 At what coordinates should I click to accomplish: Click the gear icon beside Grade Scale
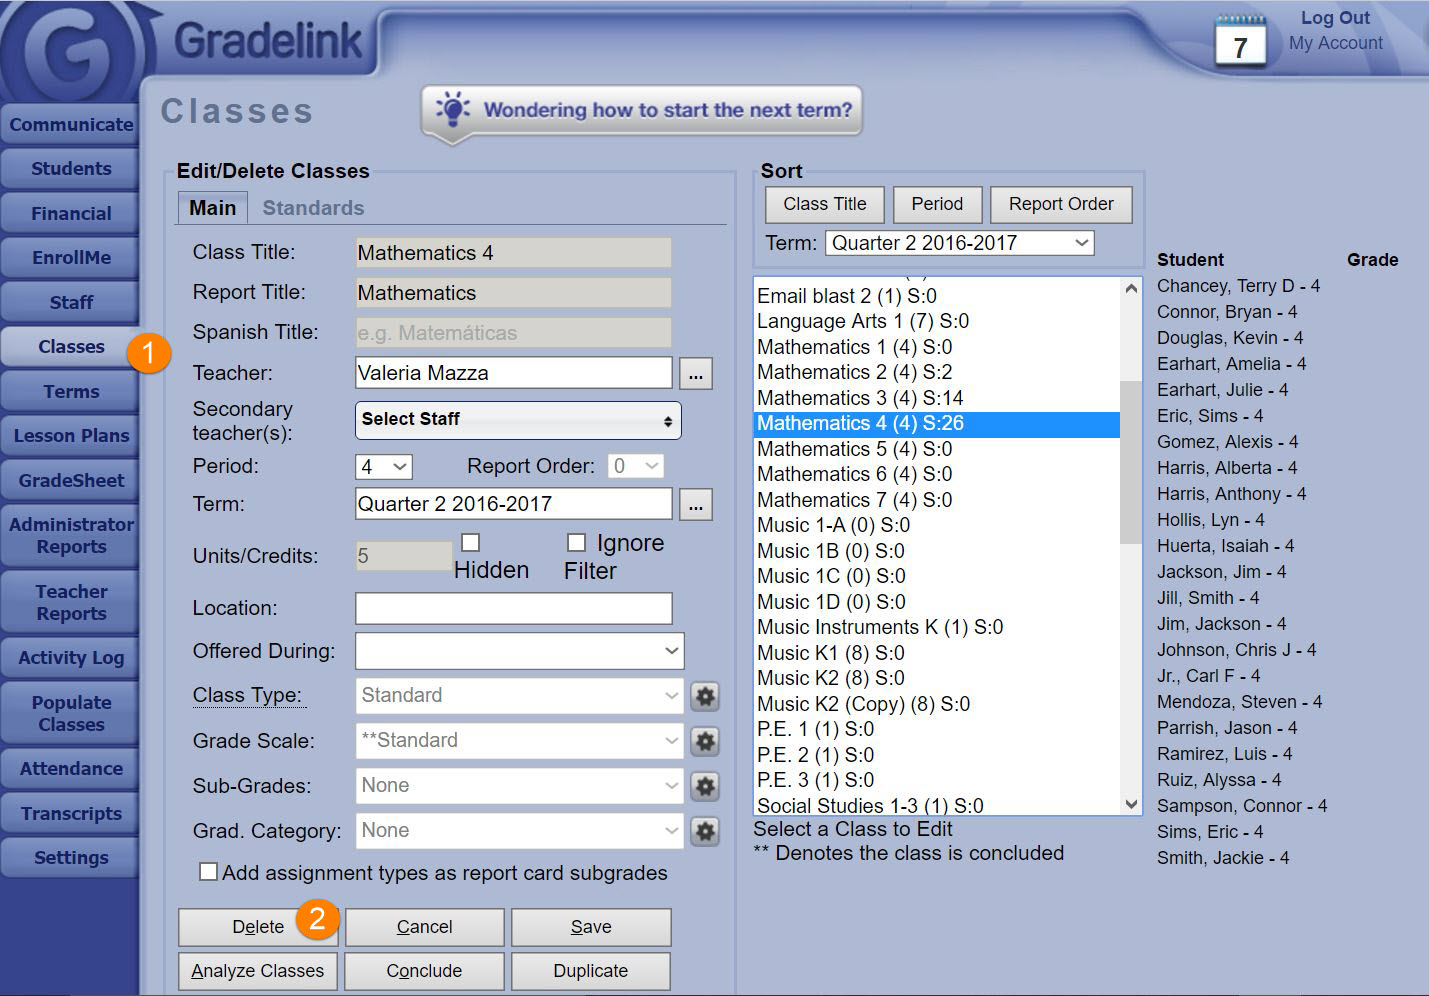click(705, 741)
